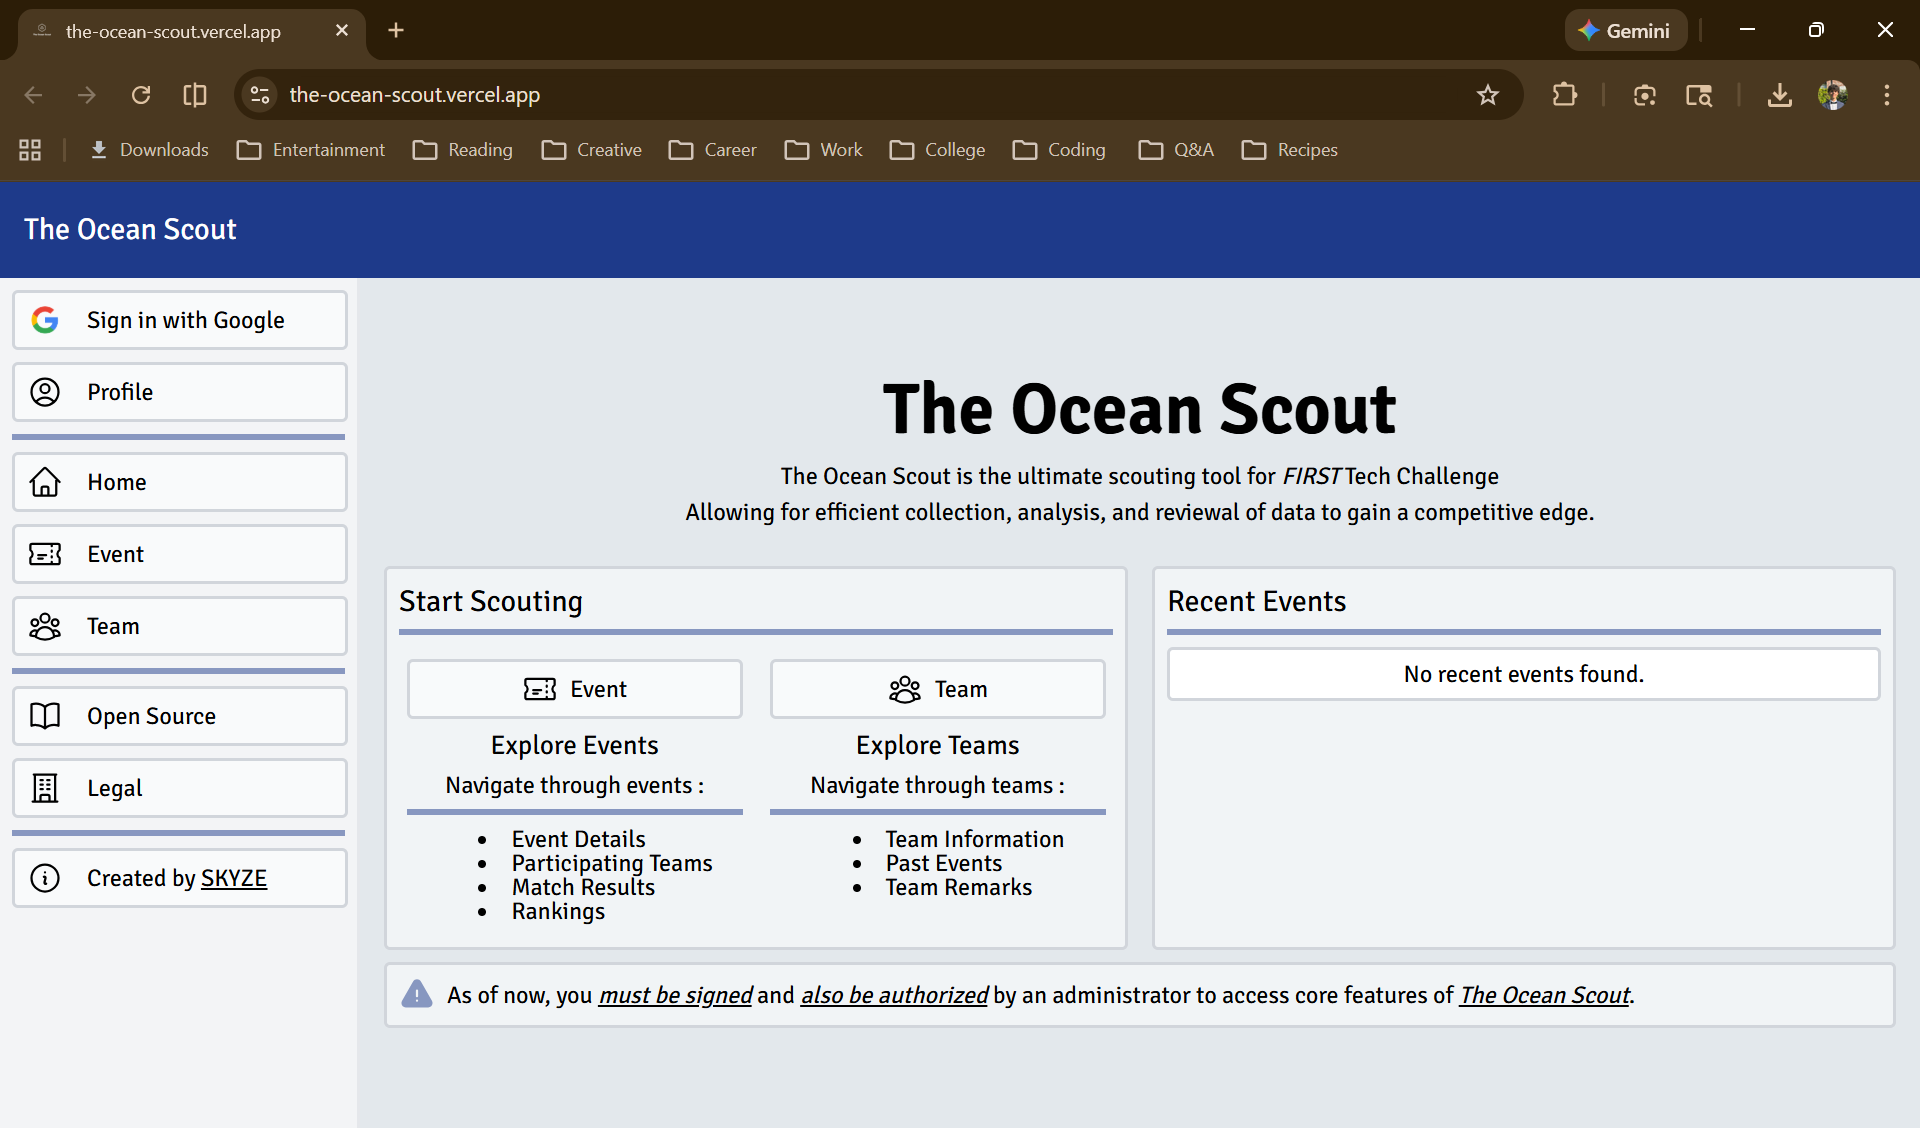Screen dimensions: 1920x1128
Task: Bookmark this page with the star icon
Action: click(1488, 95)
